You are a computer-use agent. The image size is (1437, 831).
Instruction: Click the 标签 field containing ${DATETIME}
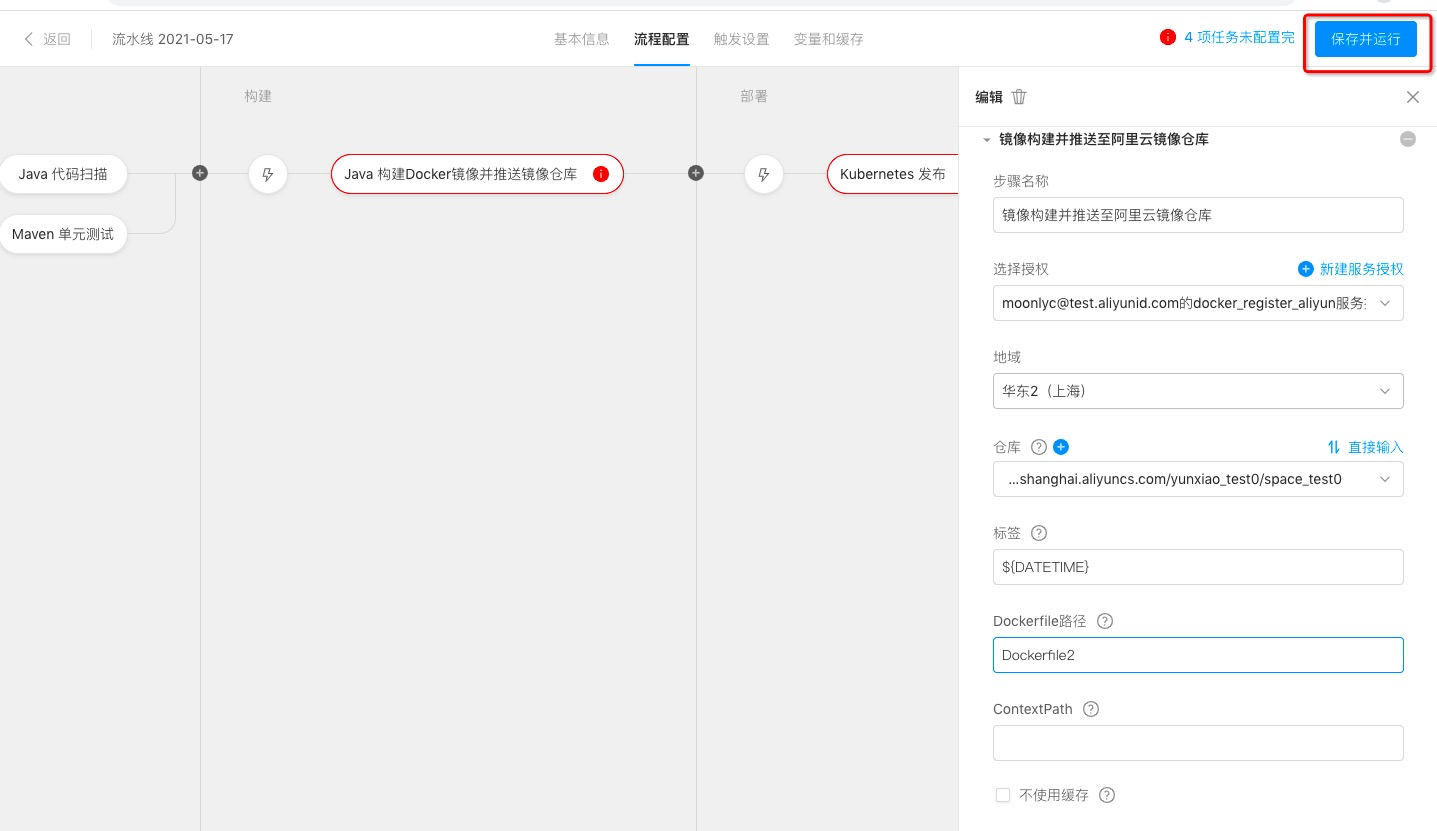[x=1198, y=567]
